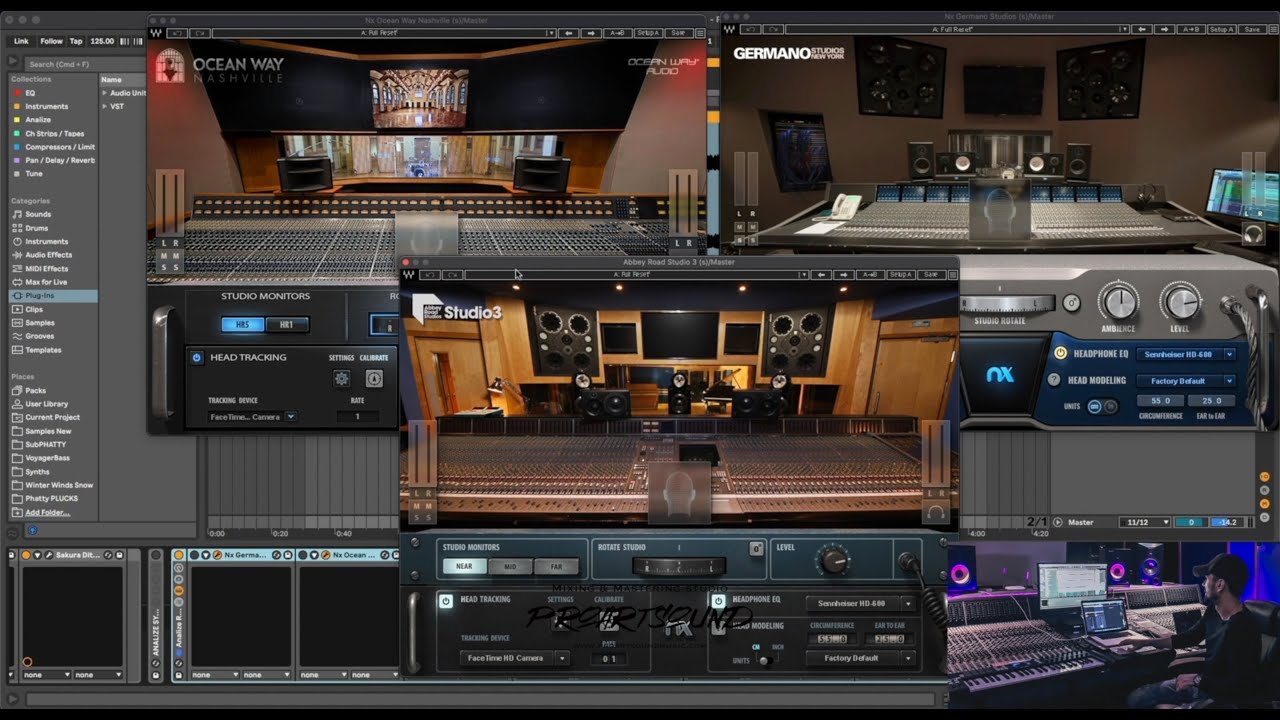Go to previous preset in Abbey Road toolbar

tap(822, 274)
